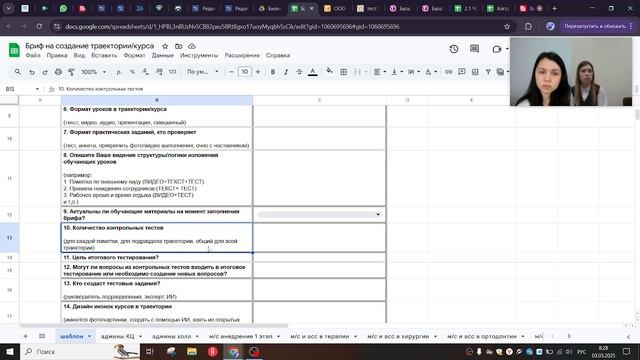Undo the last action in toolbar
The width and height of the screenshot is (640, 360).
point(32,72)
